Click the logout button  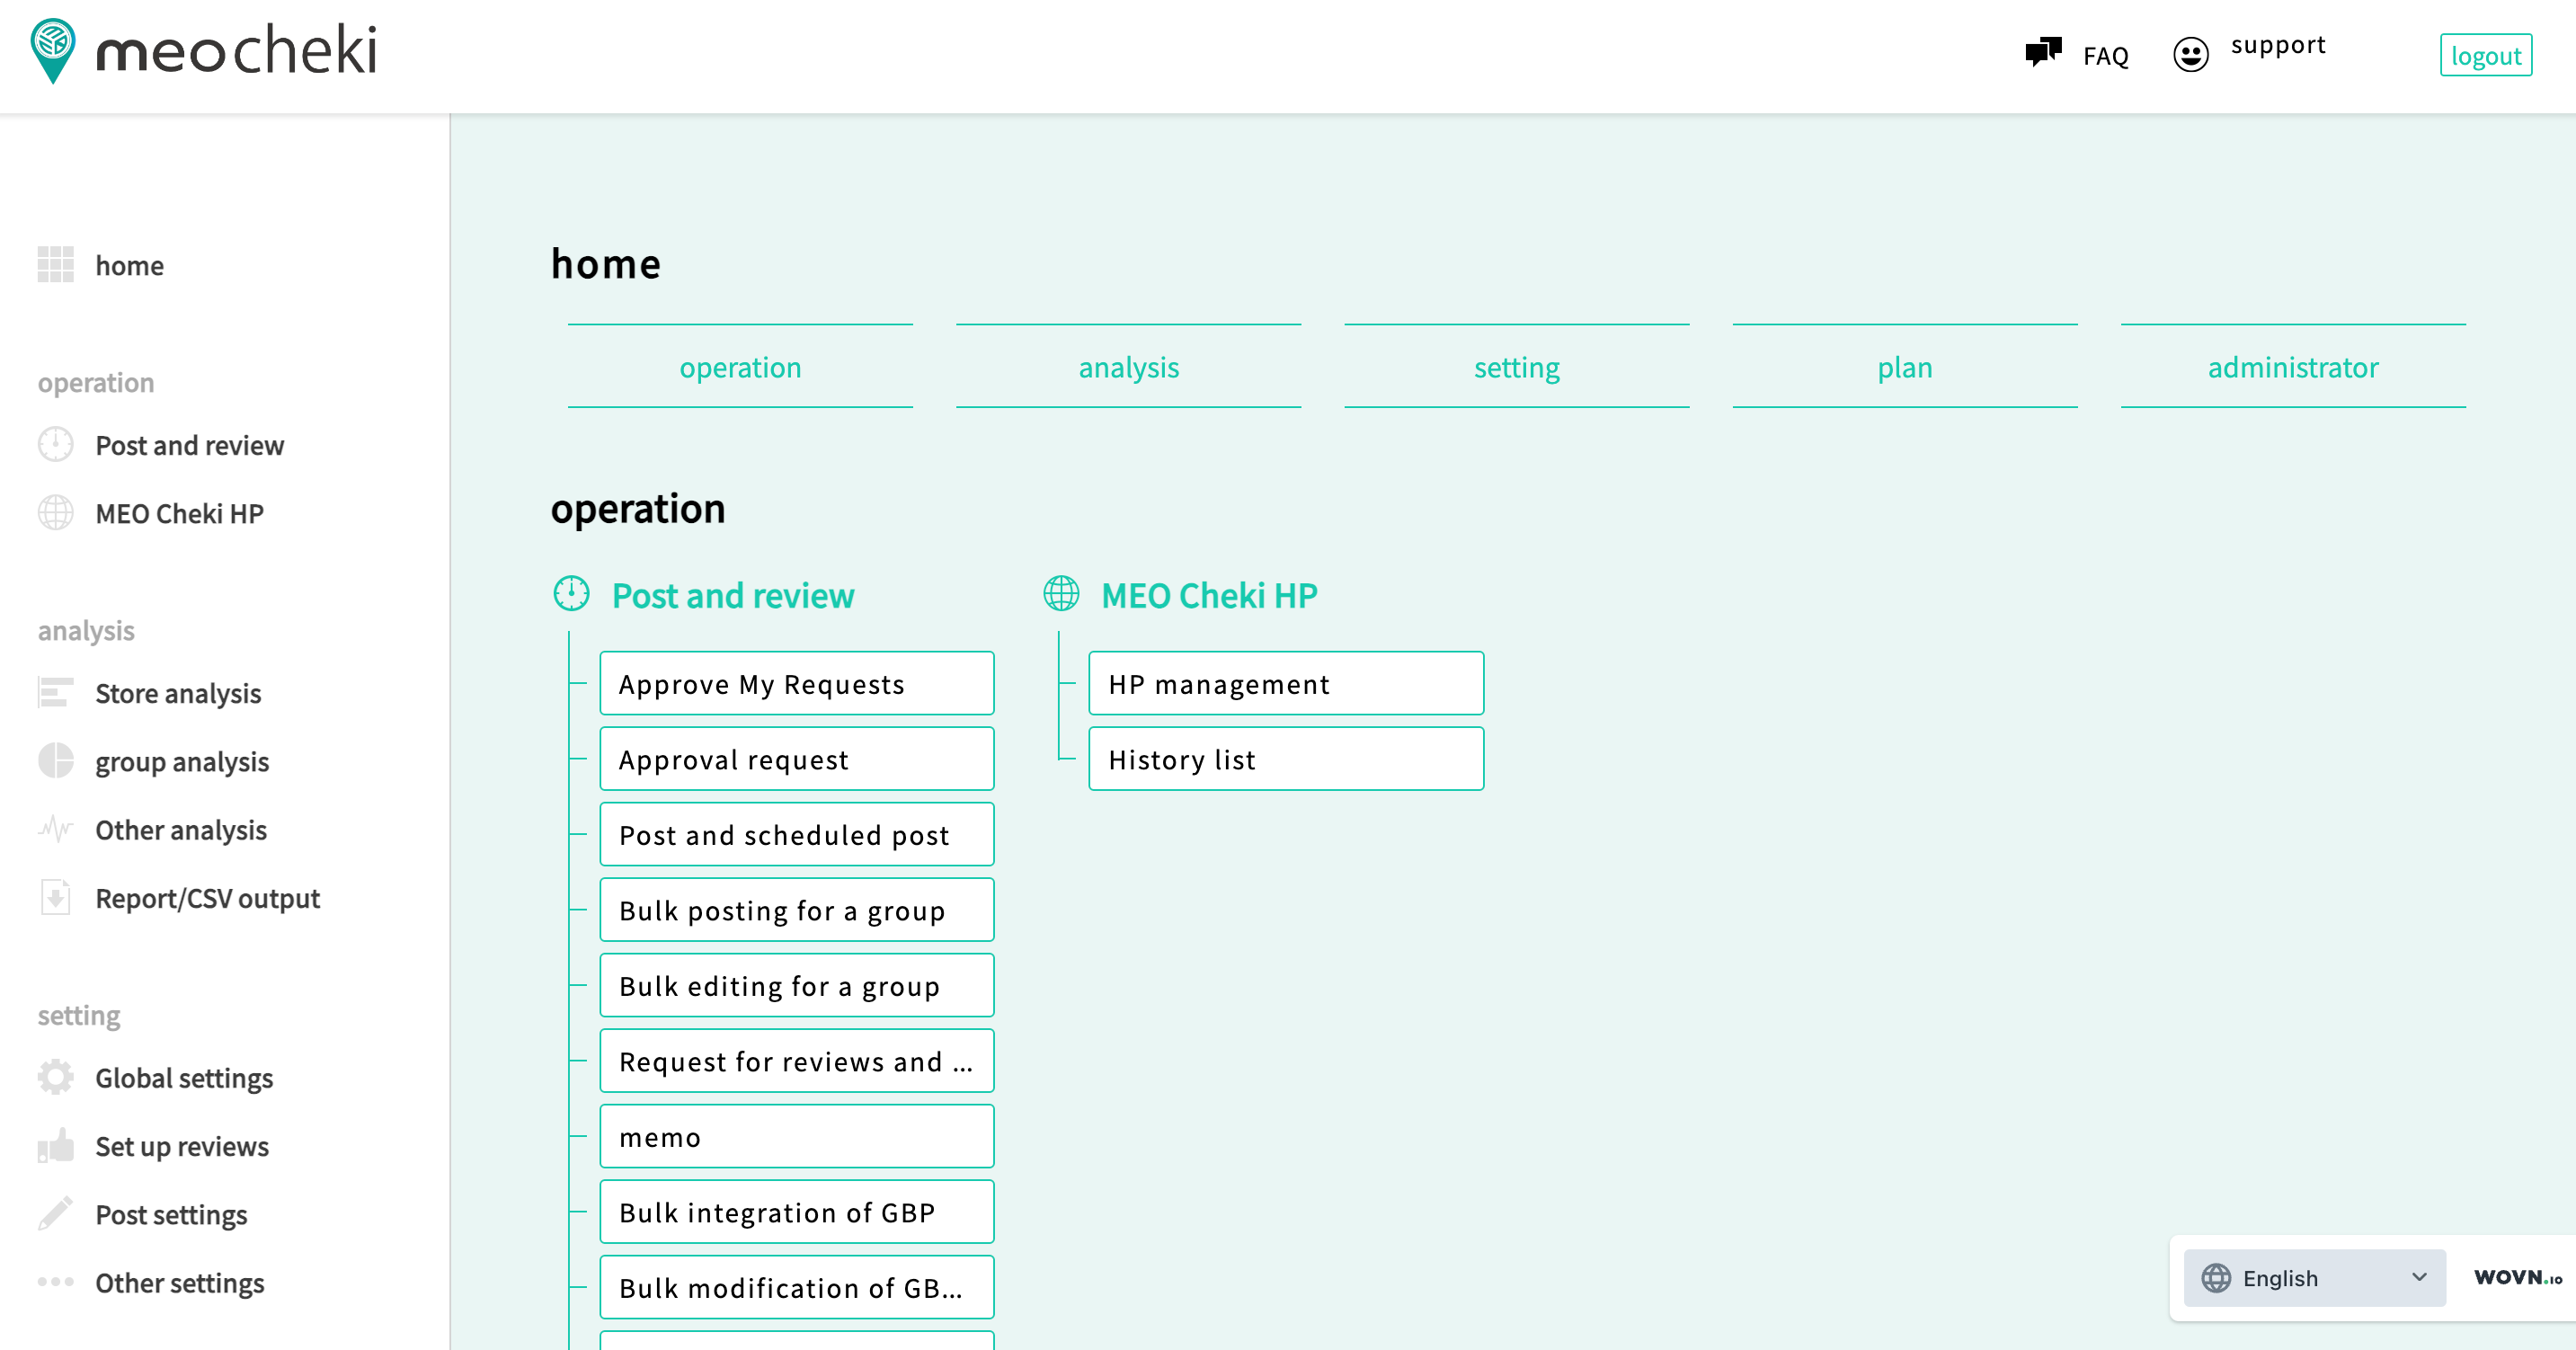(2485, 55)
